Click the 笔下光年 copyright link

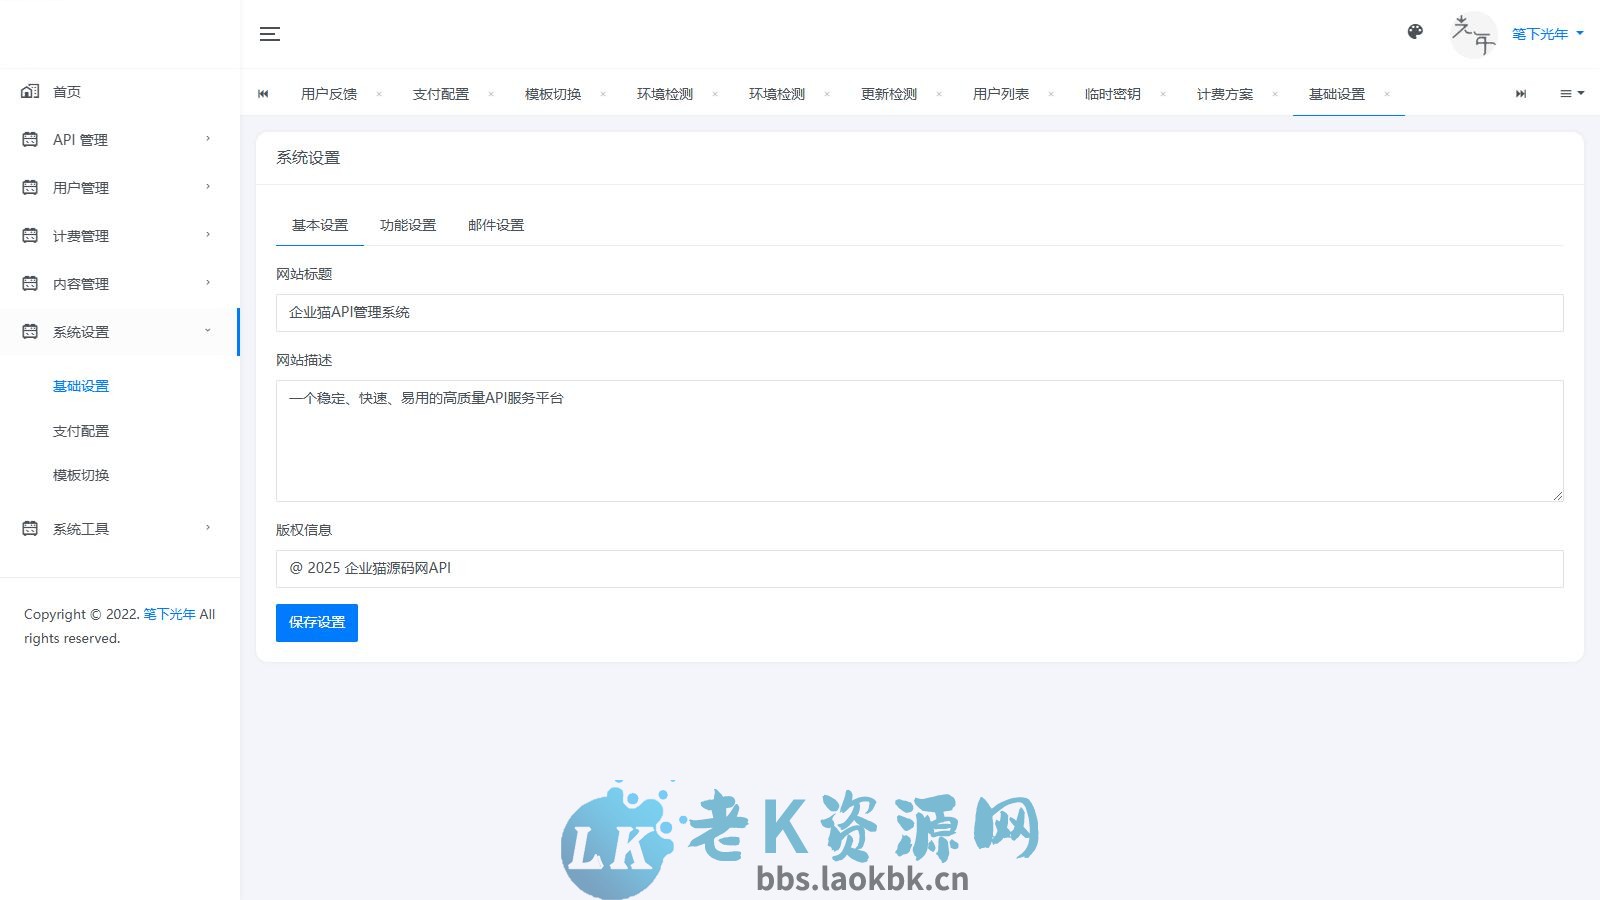point(167,614)
